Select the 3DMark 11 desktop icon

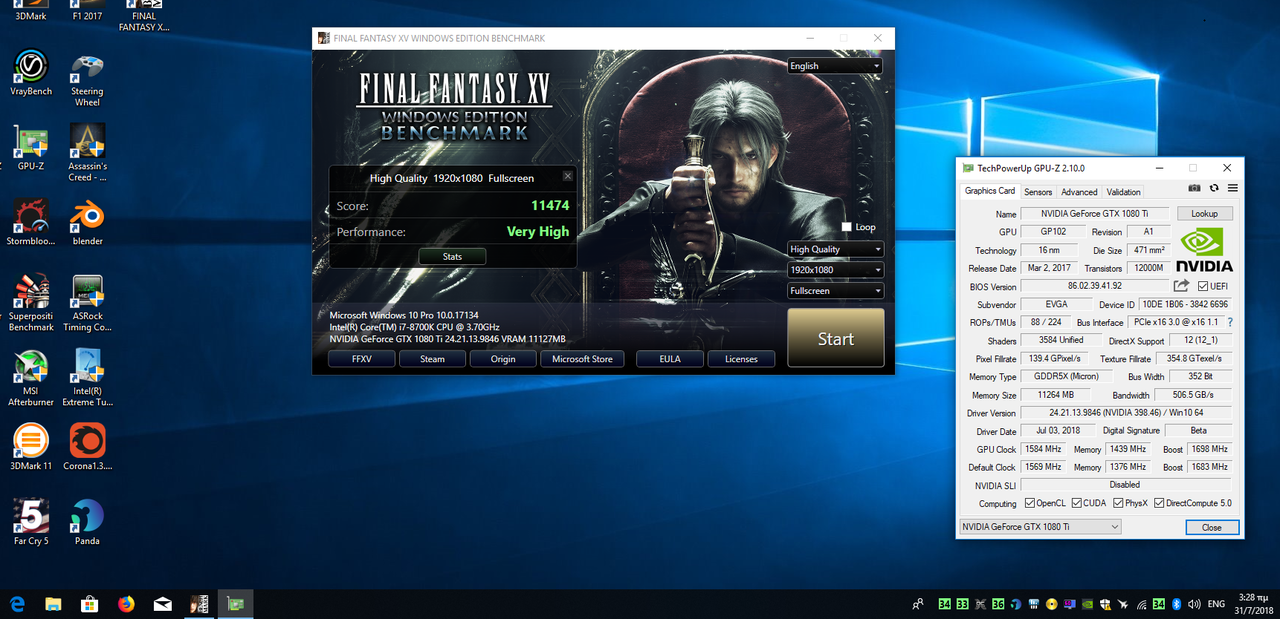[31, 447]
